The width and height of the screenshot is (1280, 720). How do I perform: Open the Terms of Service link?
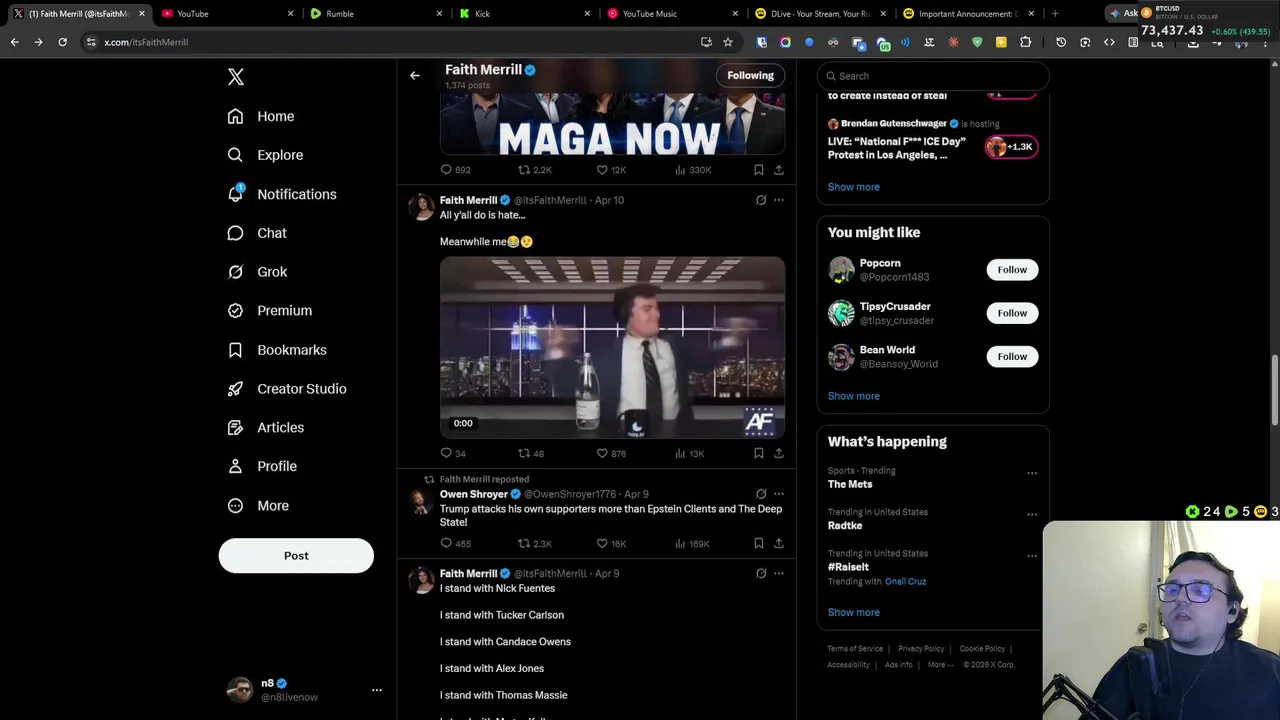point(855,649)
